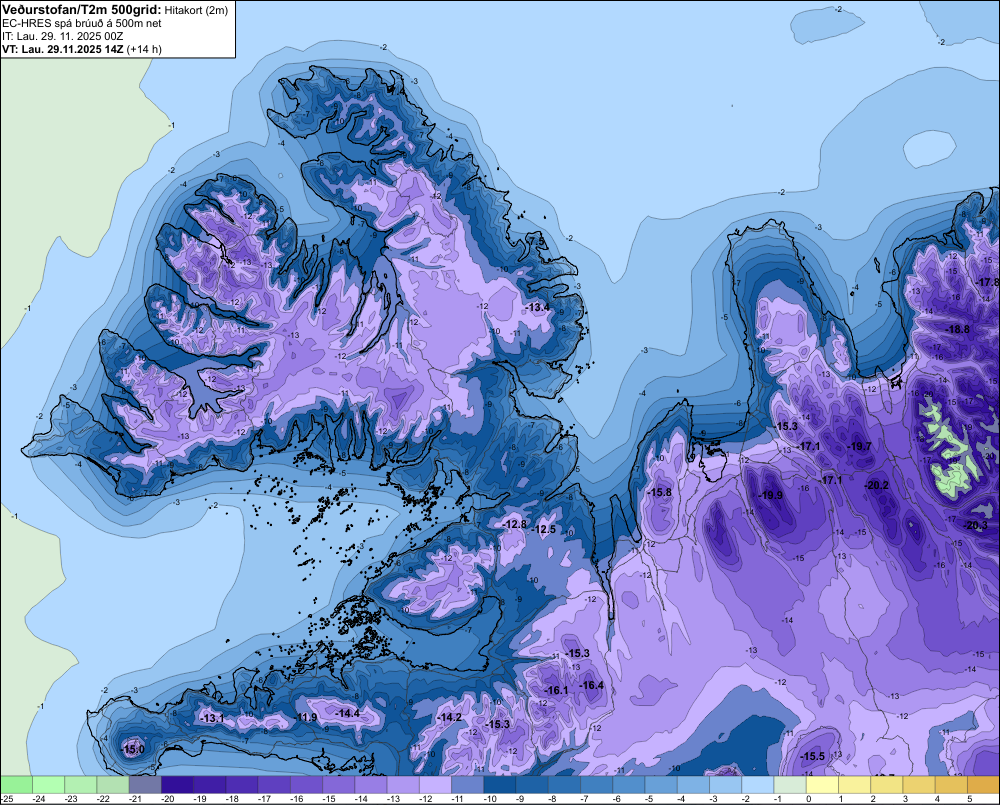Click the -20.2 temperature value on map
Viewport: 1000px width, 805px height.
pyautogui.click(x=876, y=485)
